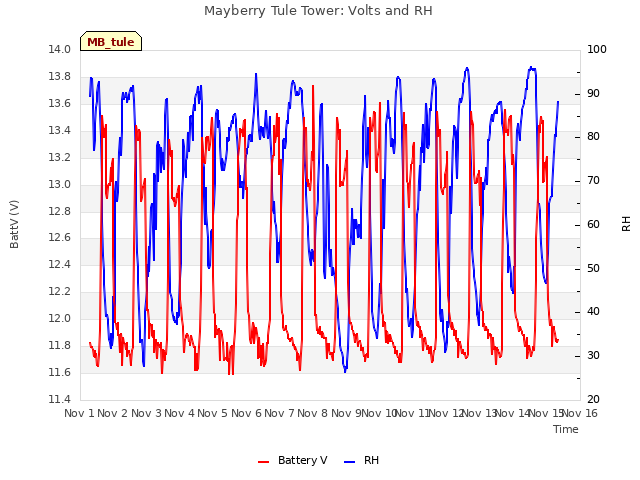Click the 30 right axis tick label
The height and width of the screenshot is (480, 640).
[x=593, y=356]
